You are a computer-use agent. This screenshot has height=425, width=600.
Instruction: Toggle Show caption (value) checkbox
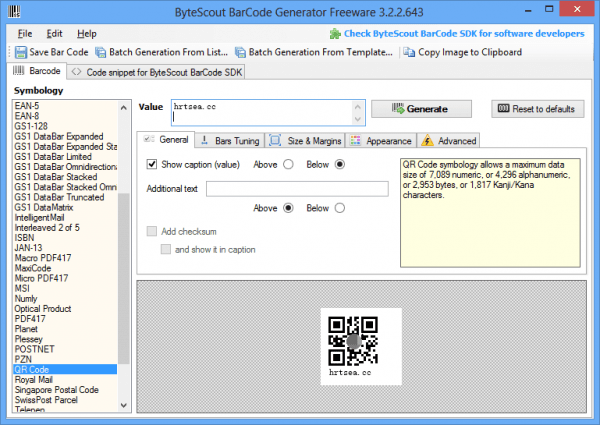click(x=152, y=164)
